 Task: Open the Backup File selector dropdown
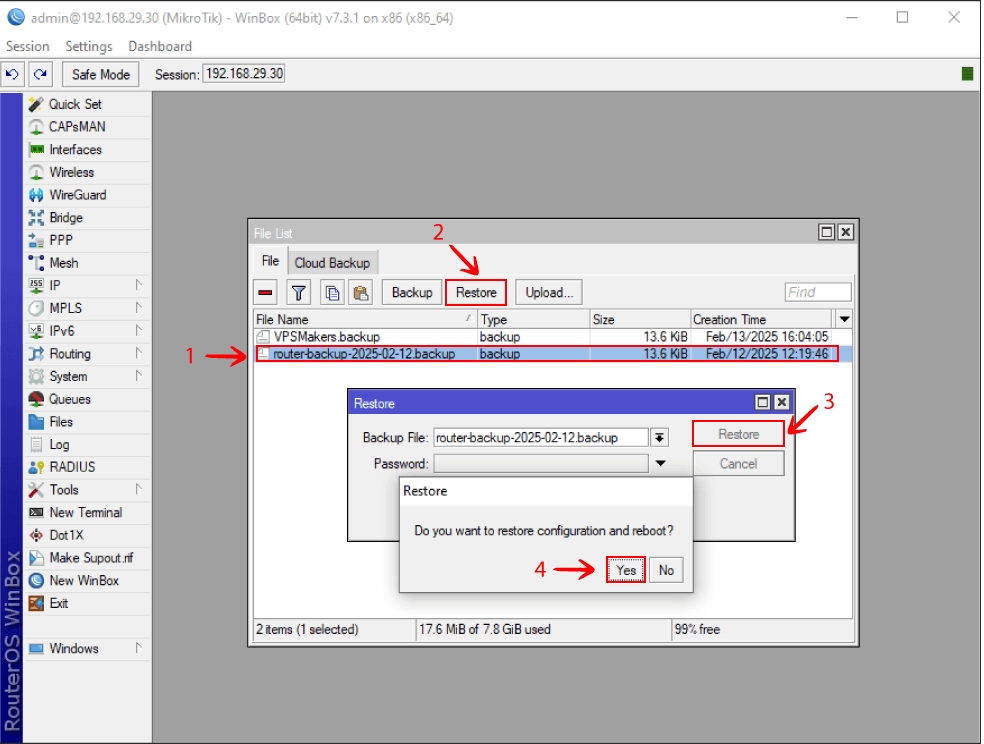(x=660, y=437)
